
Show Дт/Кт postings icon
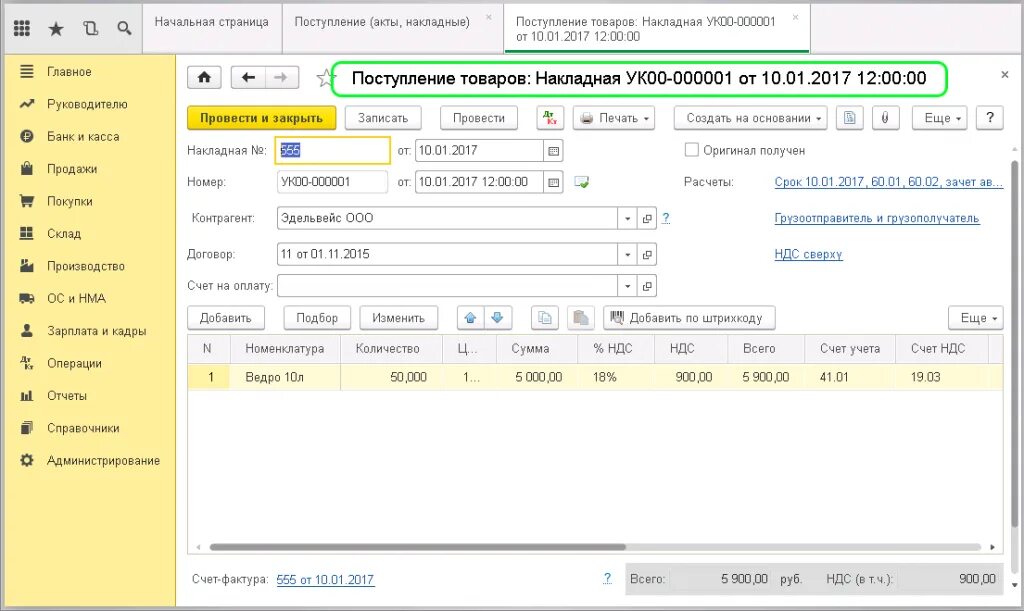550,118
